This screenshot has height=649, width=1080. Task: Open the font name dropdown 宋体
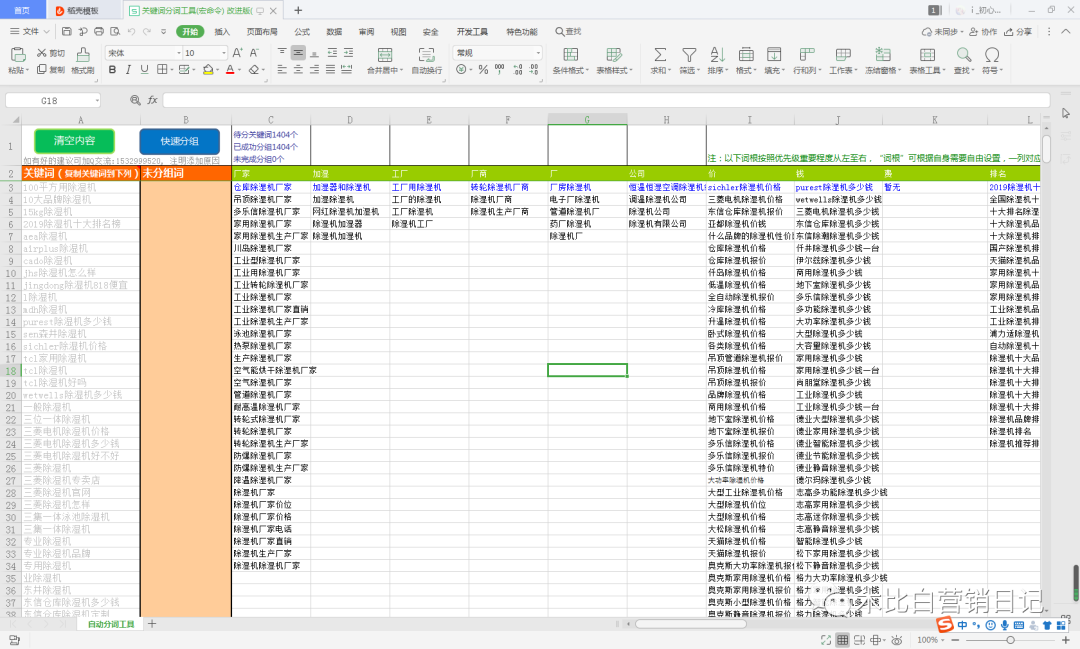[178, 53]
